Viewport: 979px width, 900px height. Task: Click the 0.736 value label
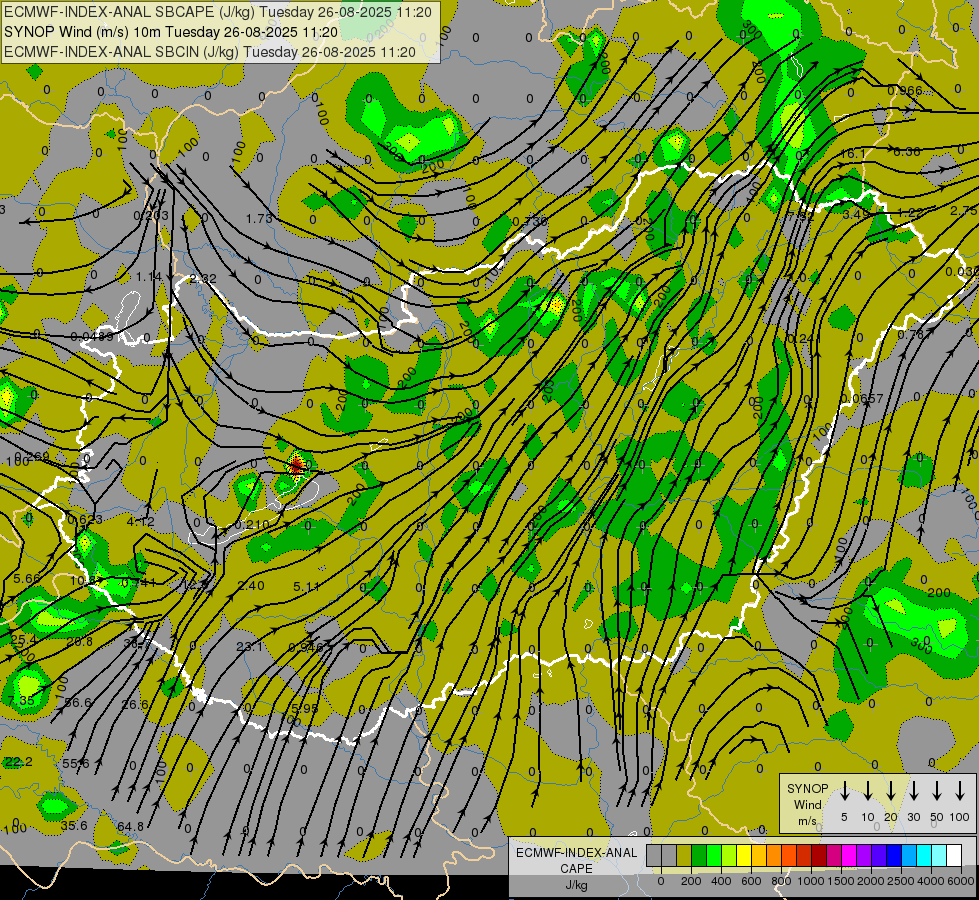coord(529,221)
